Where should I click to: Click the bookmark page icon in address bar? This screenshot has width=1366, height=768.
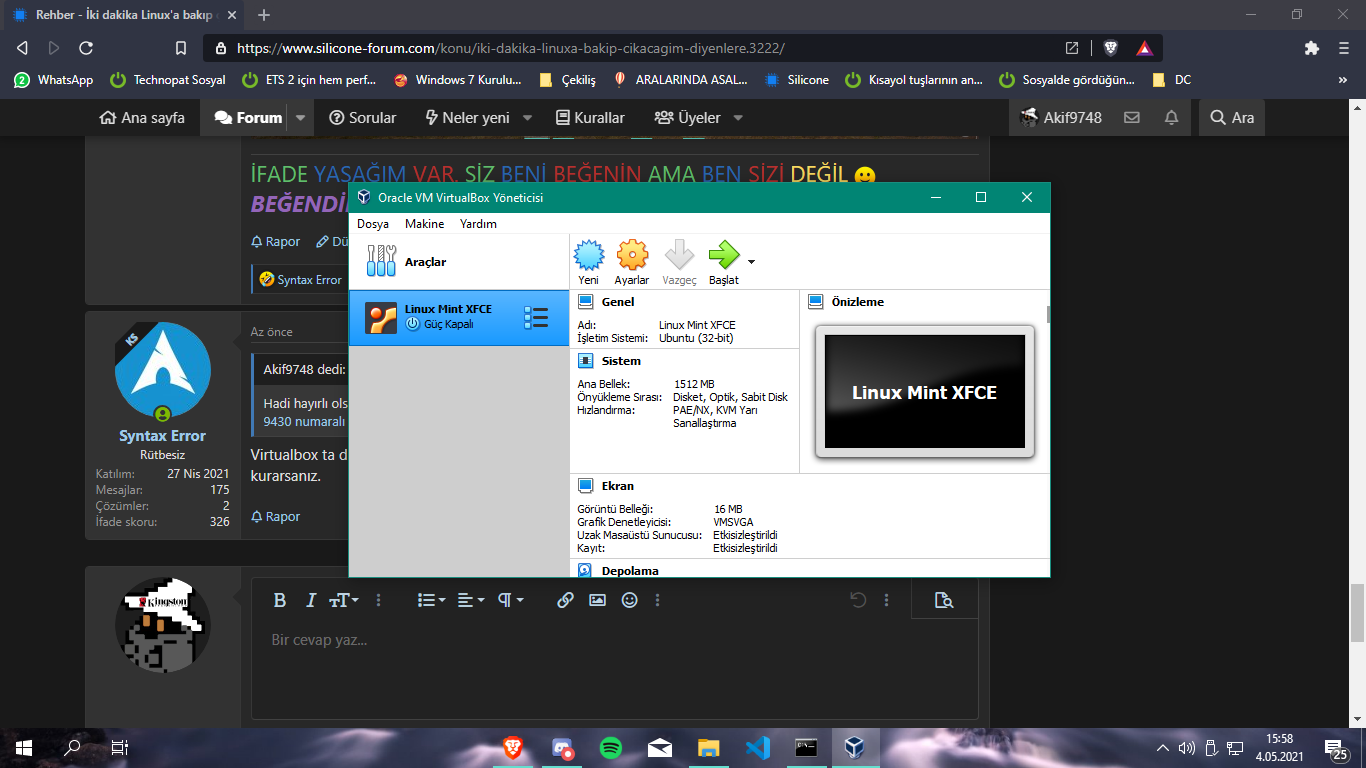click(x=181, y=48)
